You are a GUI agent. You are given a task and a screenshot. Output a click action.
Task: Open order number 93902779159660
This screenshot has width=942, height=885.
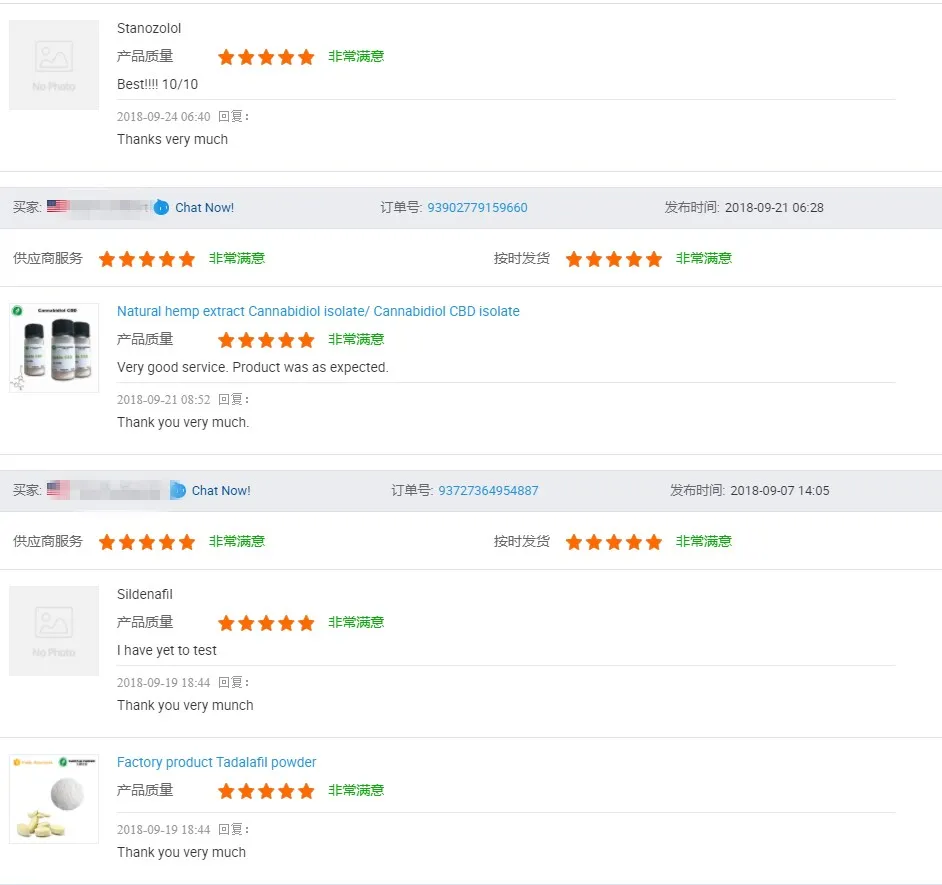tap(477, 208)
